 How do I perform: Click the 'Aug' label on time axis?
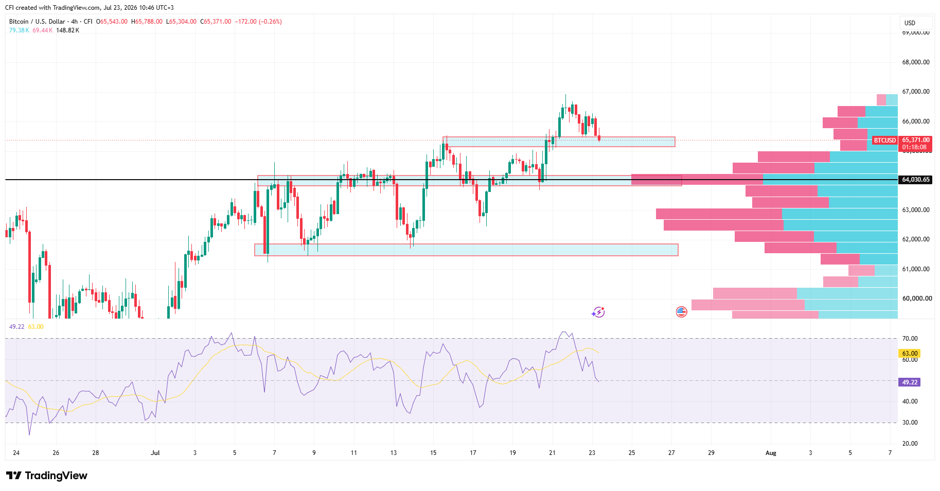click(771, 453)
